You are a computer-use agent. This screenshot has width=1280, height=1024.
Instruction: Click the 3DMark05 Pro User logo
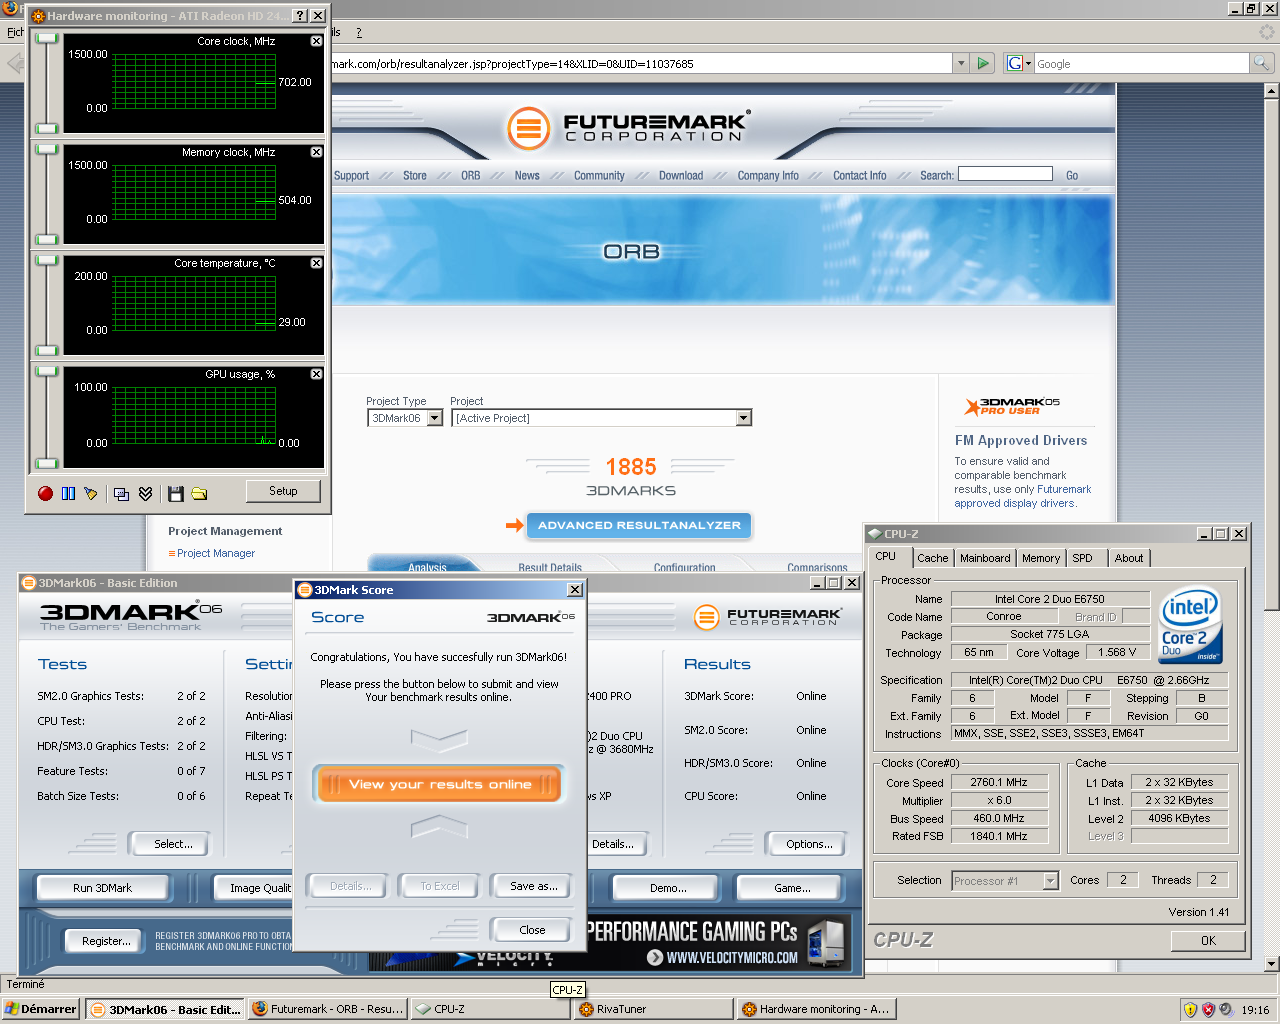pyautogui.click(x=1011, y=406)
